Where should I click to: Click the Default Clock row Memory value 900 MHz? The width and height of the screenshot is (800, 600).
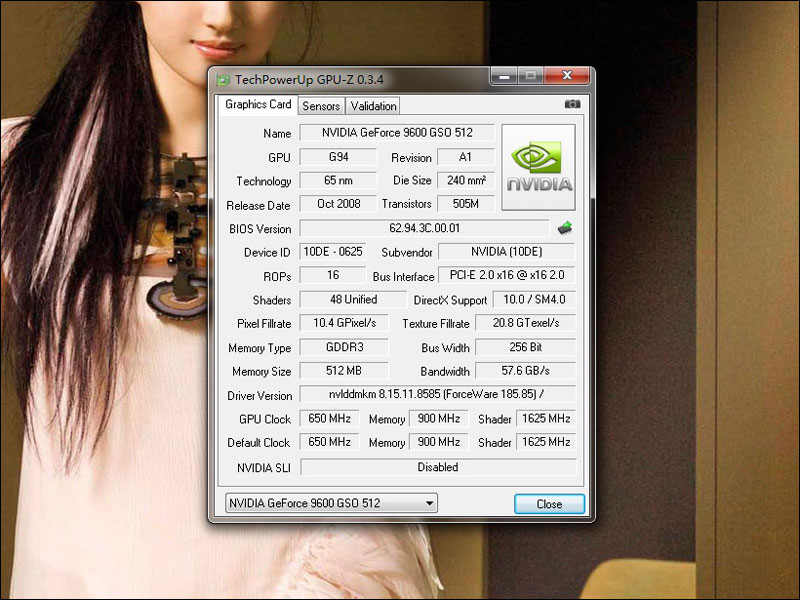(x=439, y=442)
